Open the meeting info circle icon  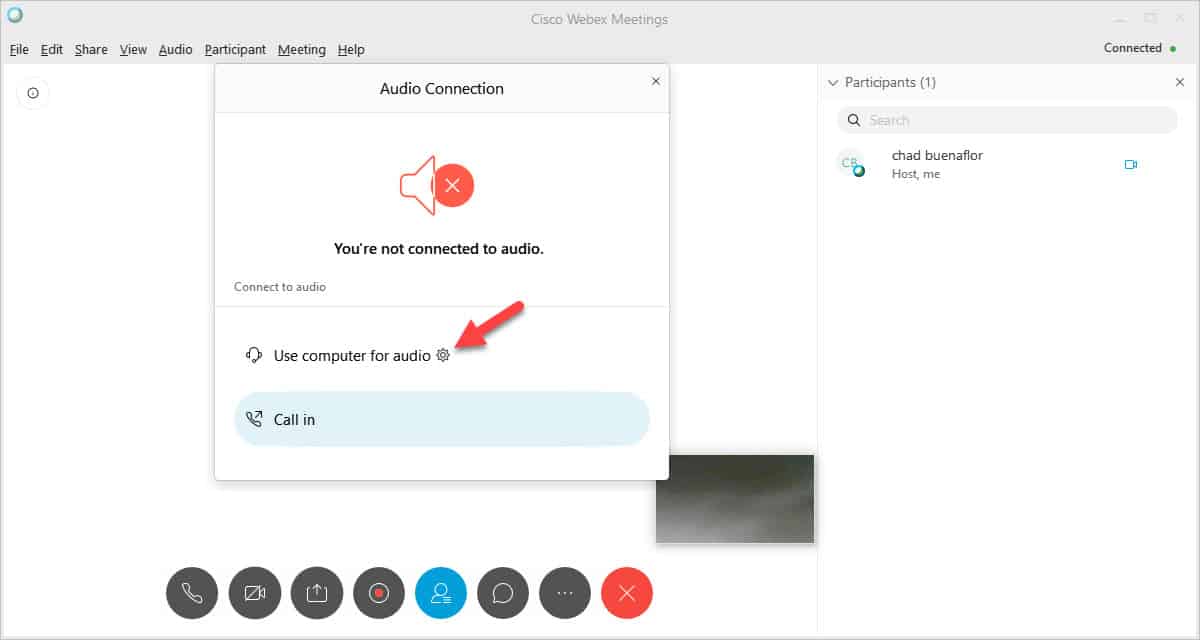coord(33,93)
